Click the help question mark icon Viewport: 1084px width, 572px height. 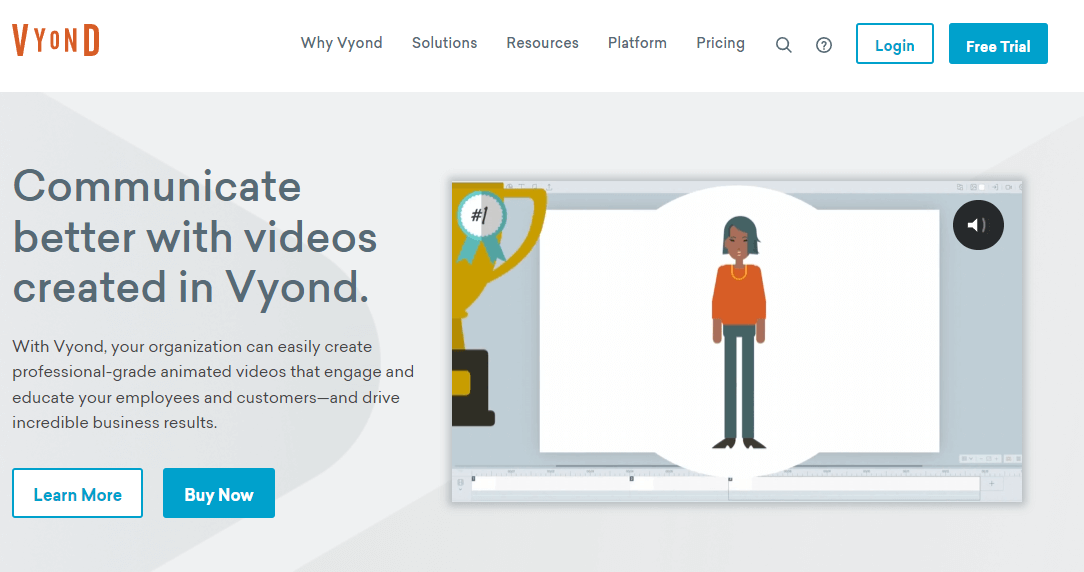pos(823,45)
